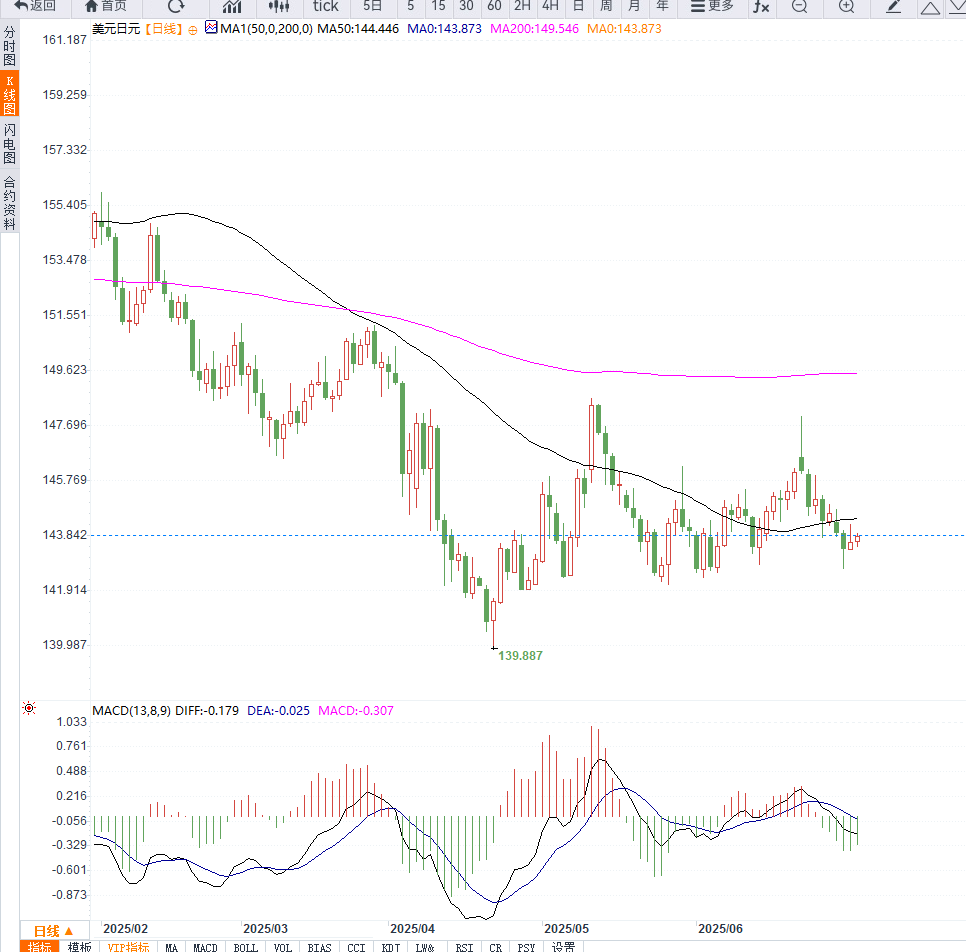Zoom out the chart with minus magnifier
Viewport: 966px width, 952px height.
point(799,7)
